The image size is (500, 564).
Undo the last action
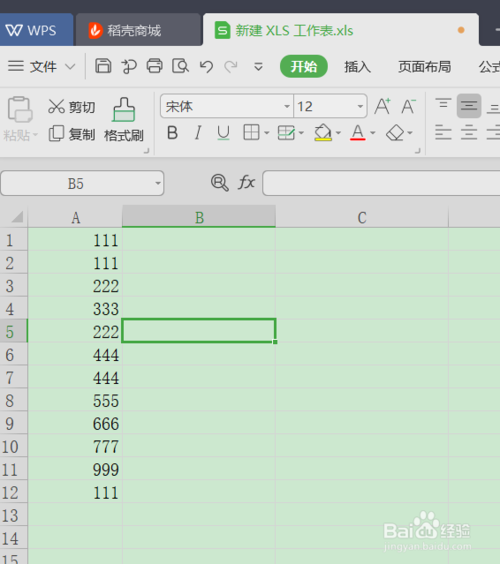(x=206, y=67)
